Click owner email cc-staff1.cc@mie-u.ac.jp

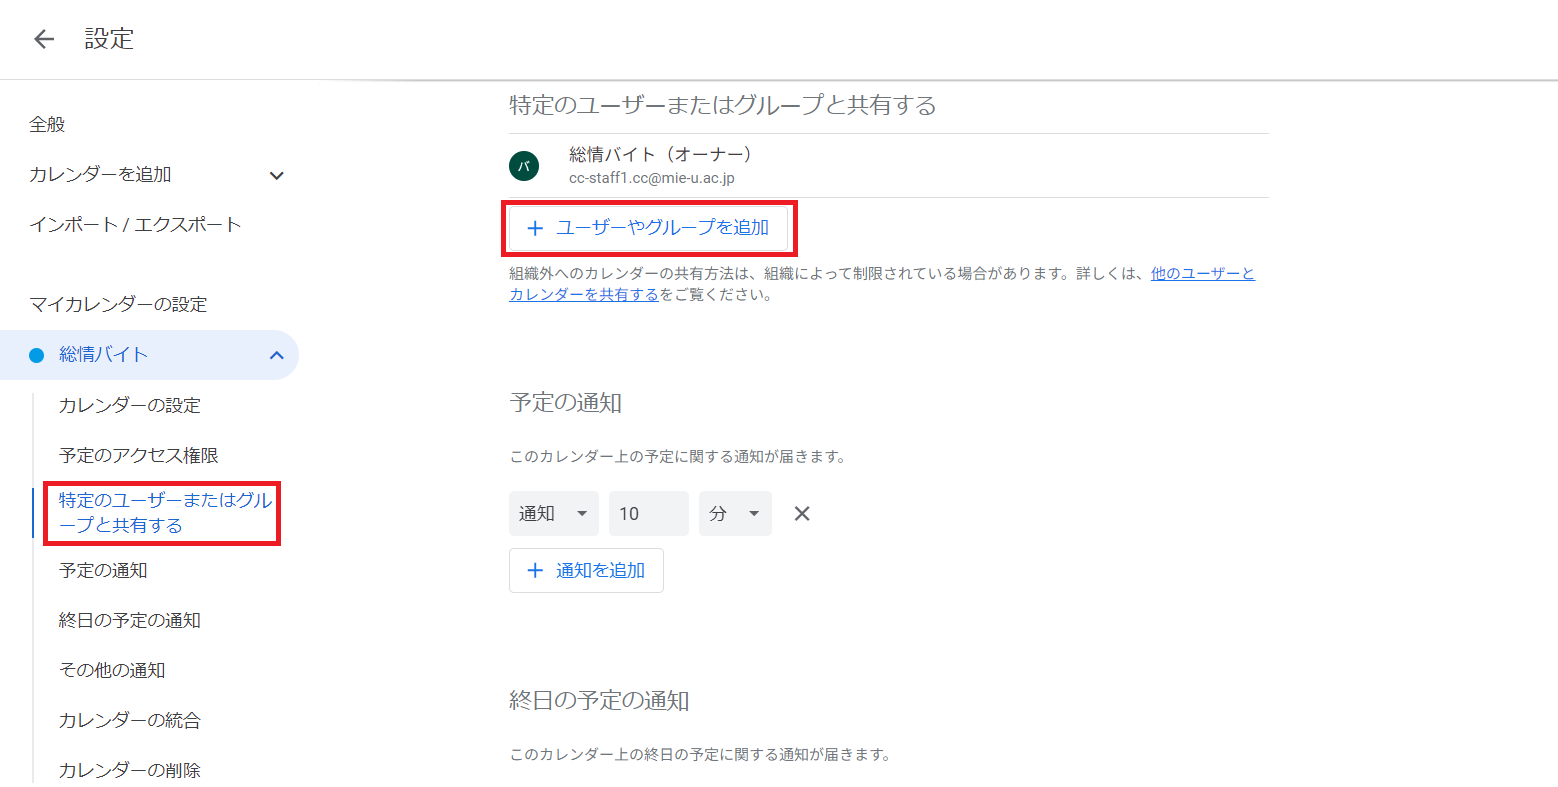click(x=652, y=178)
